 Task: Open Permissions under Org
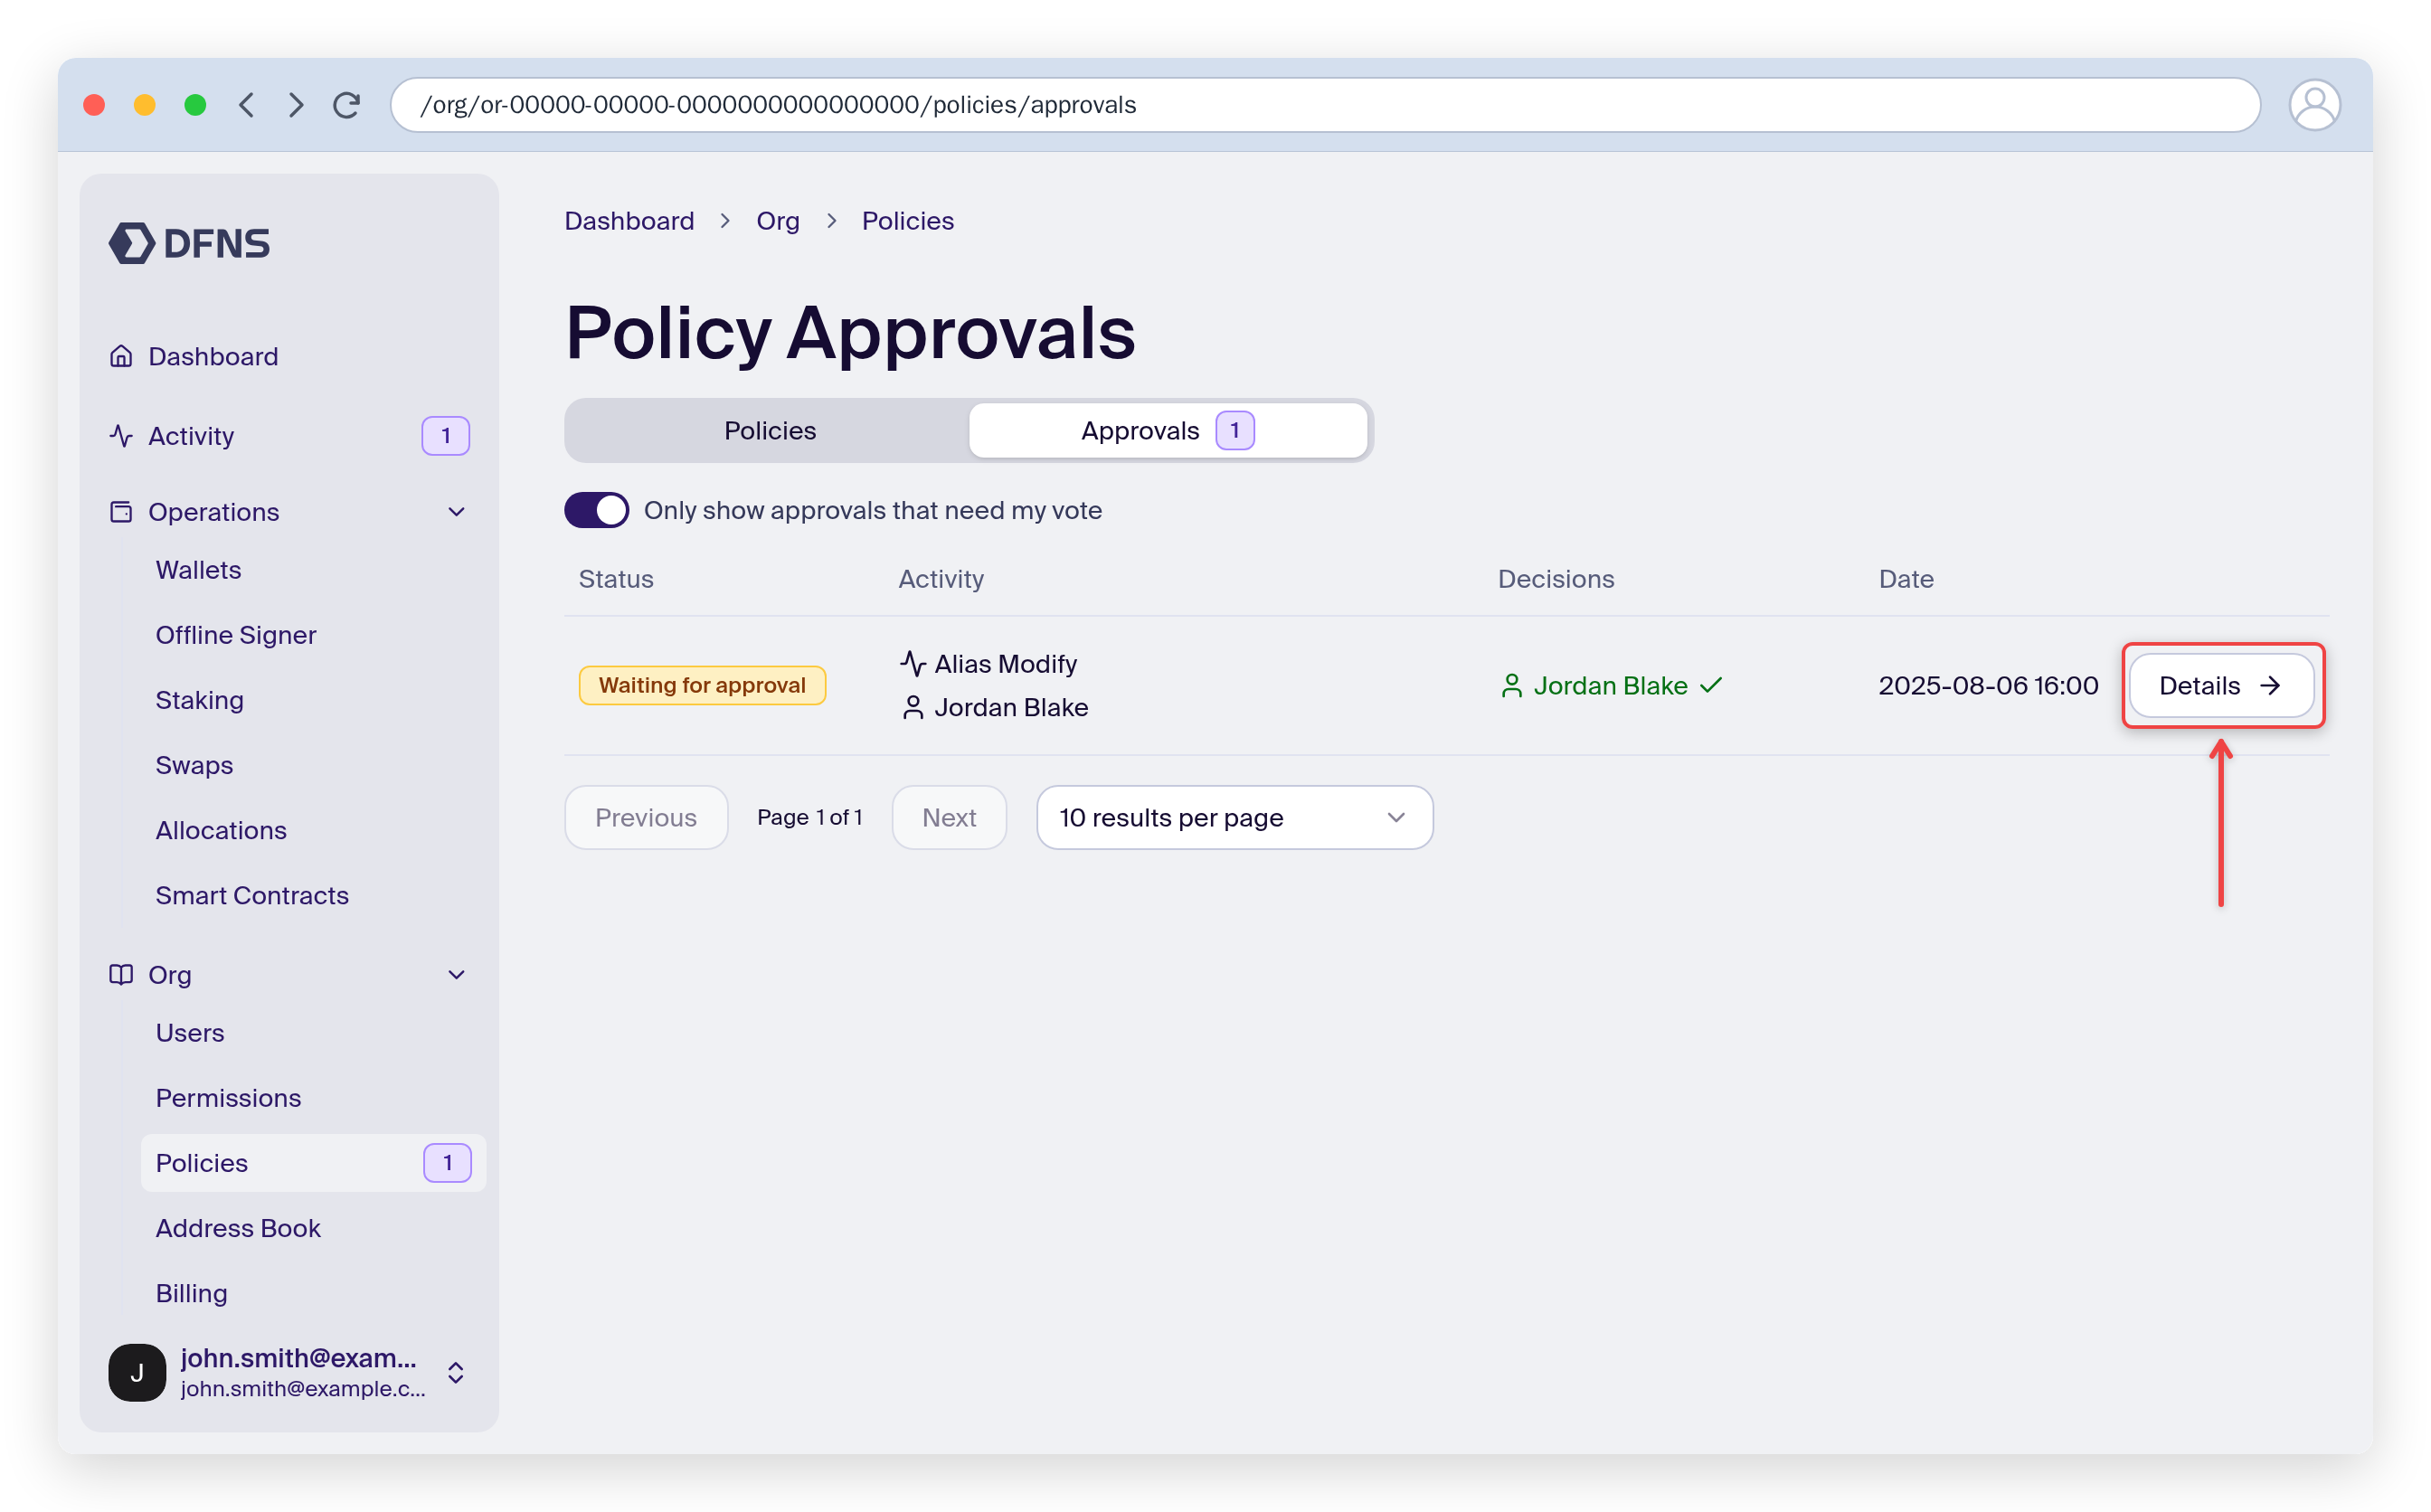(228, 1098)
